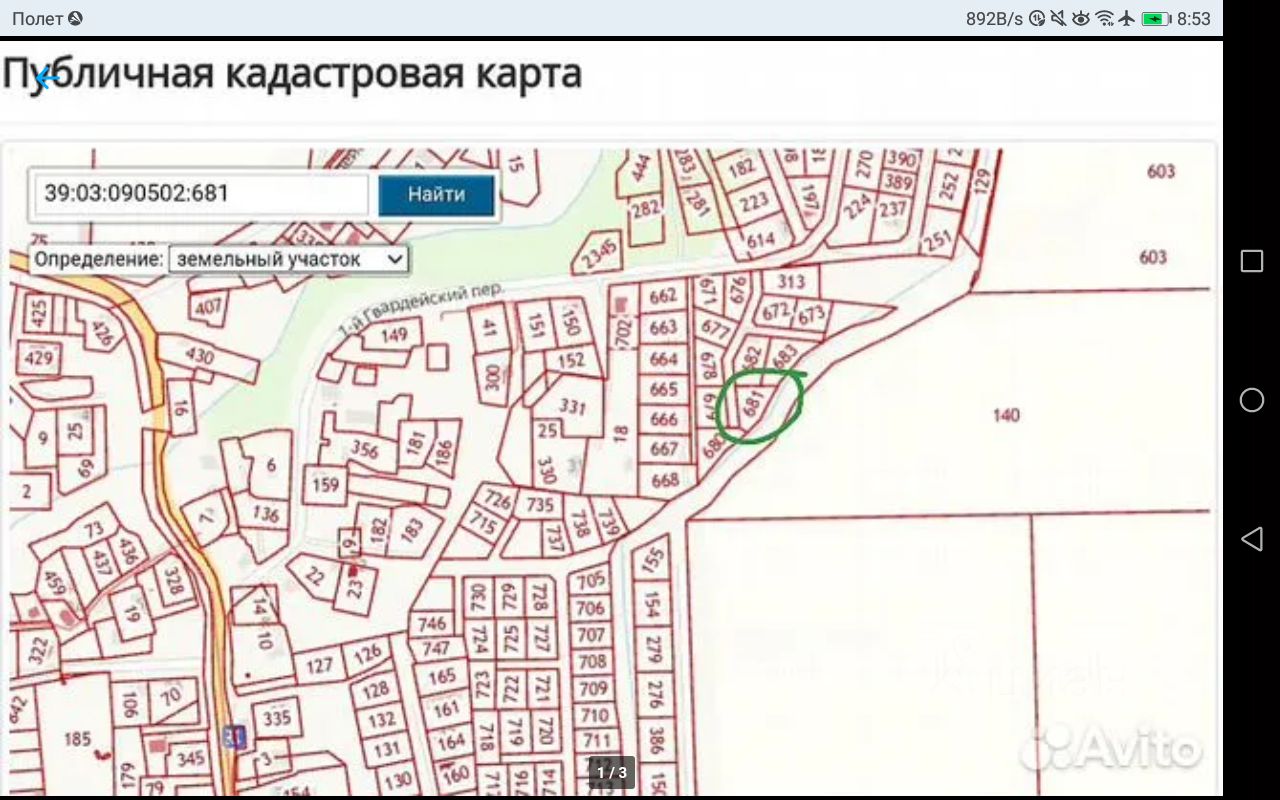Tap the circle home navigation button
Viewport: 1280px width, 800px height.
point(1251,400)
